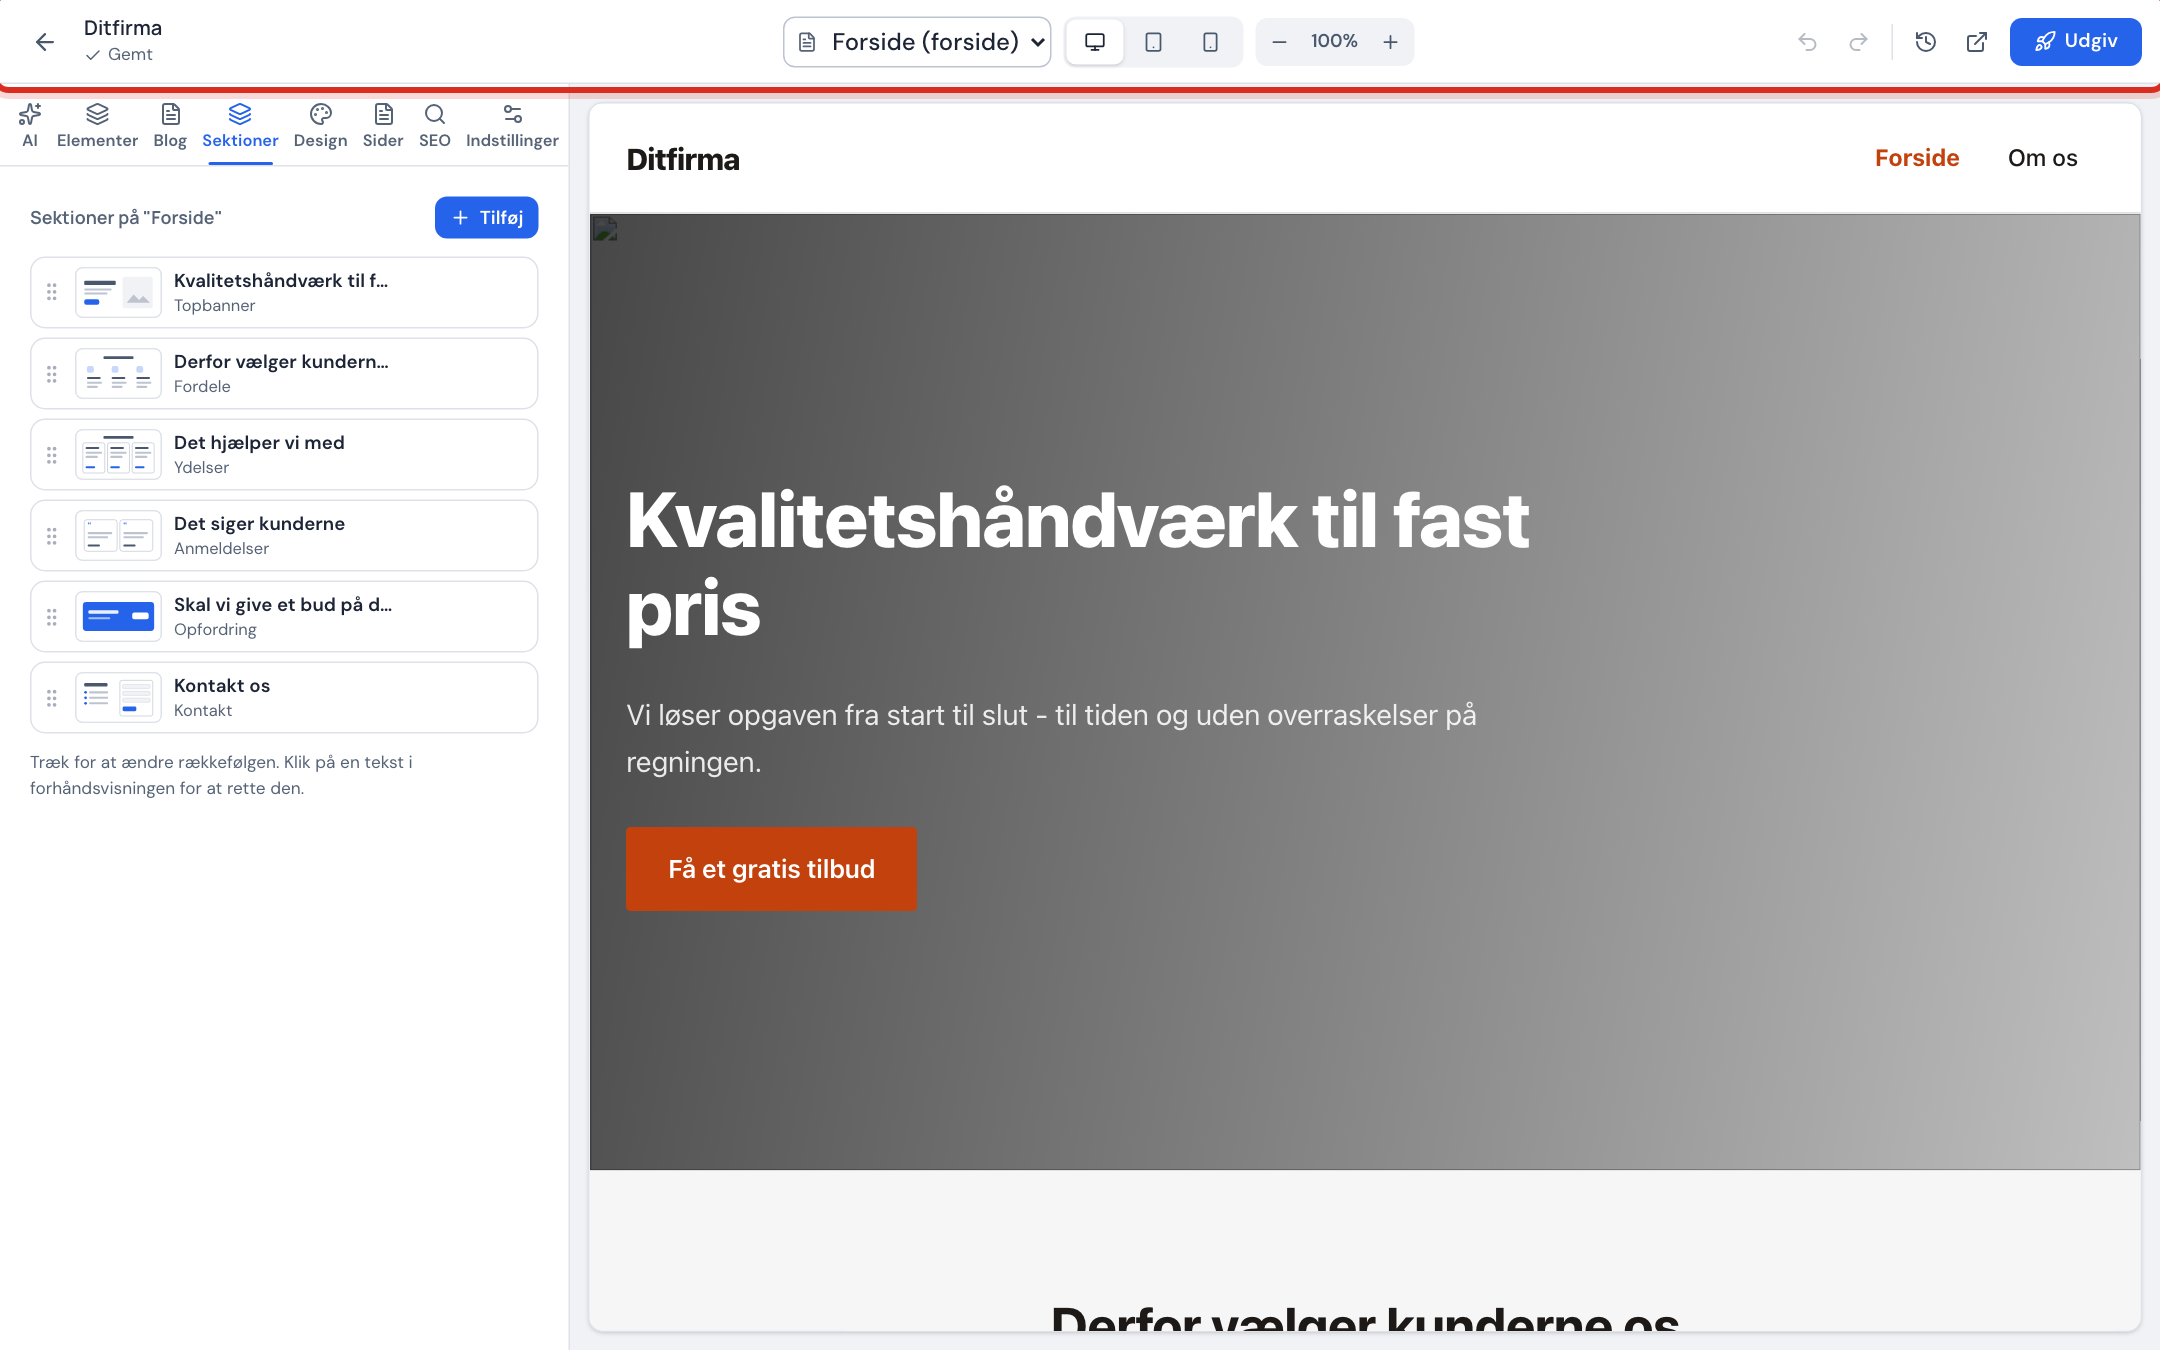Click the Ditfirma logo in preview
Image resolution: width=2160 pixels, height=1350 pixels.
pos(683,159)
